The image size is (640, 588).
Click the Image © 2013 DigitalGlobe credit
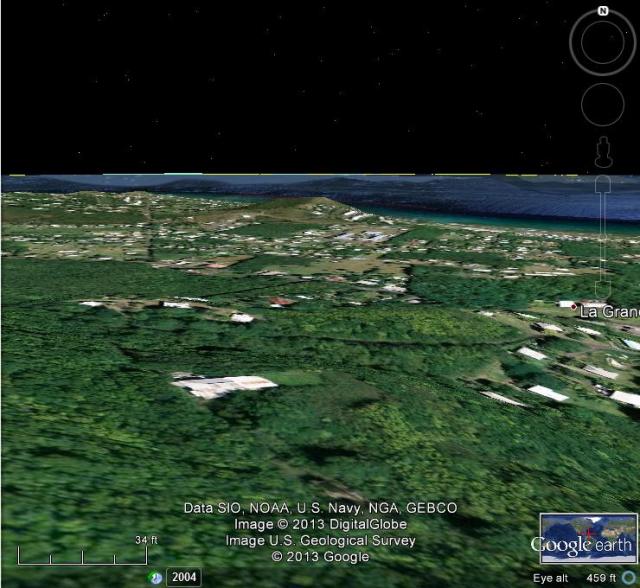pyautogui.click(x=320, y=524)
